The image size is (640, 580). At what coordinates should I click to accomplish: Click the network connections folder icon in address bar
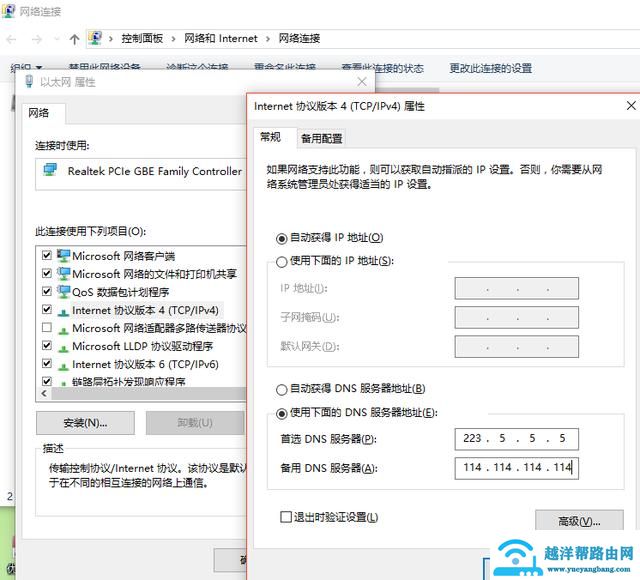click(96, 39)
